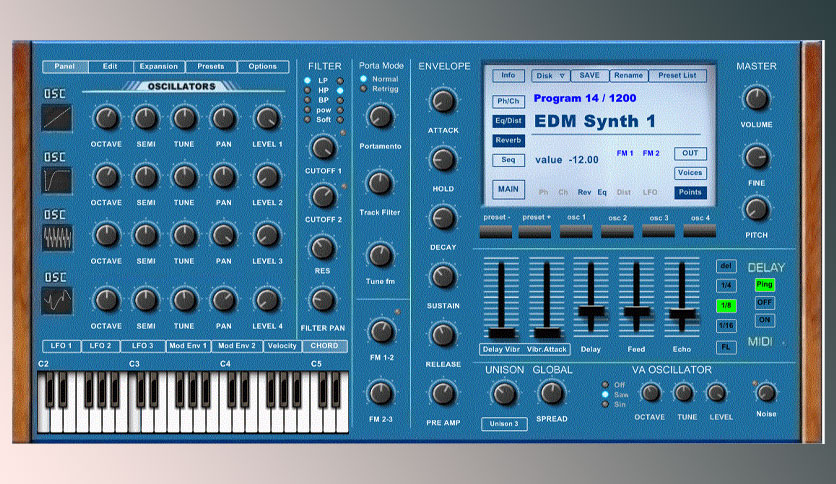Viewport: 836px width, 484px height.
Task: Click the FM 2-3 knob
Action: (381, 393)
